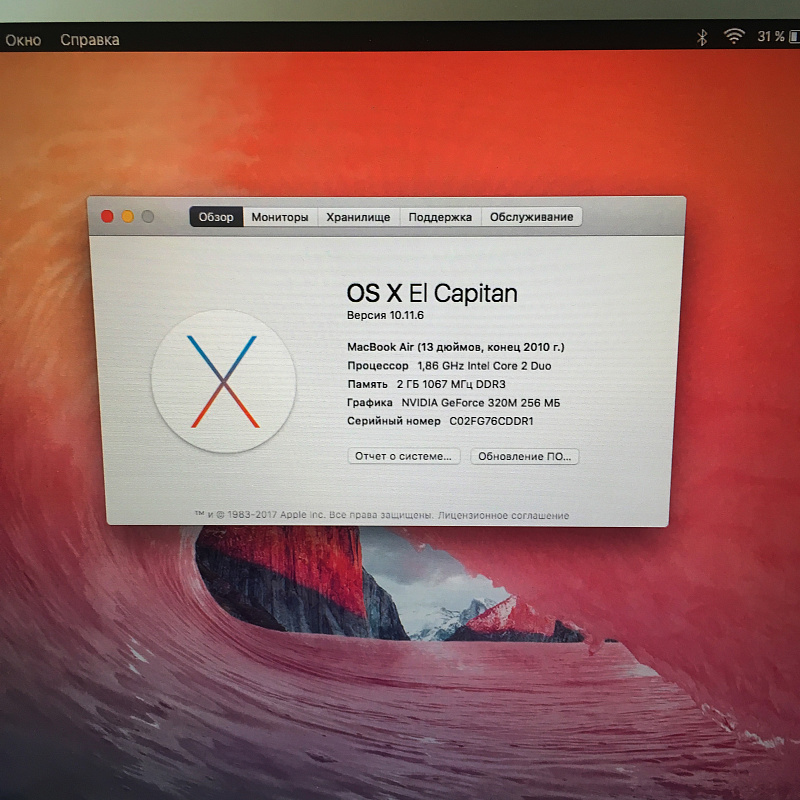Click the MacBook Air model line
The width and height of the screenshot is (800, 800).
tap(456, 347)
